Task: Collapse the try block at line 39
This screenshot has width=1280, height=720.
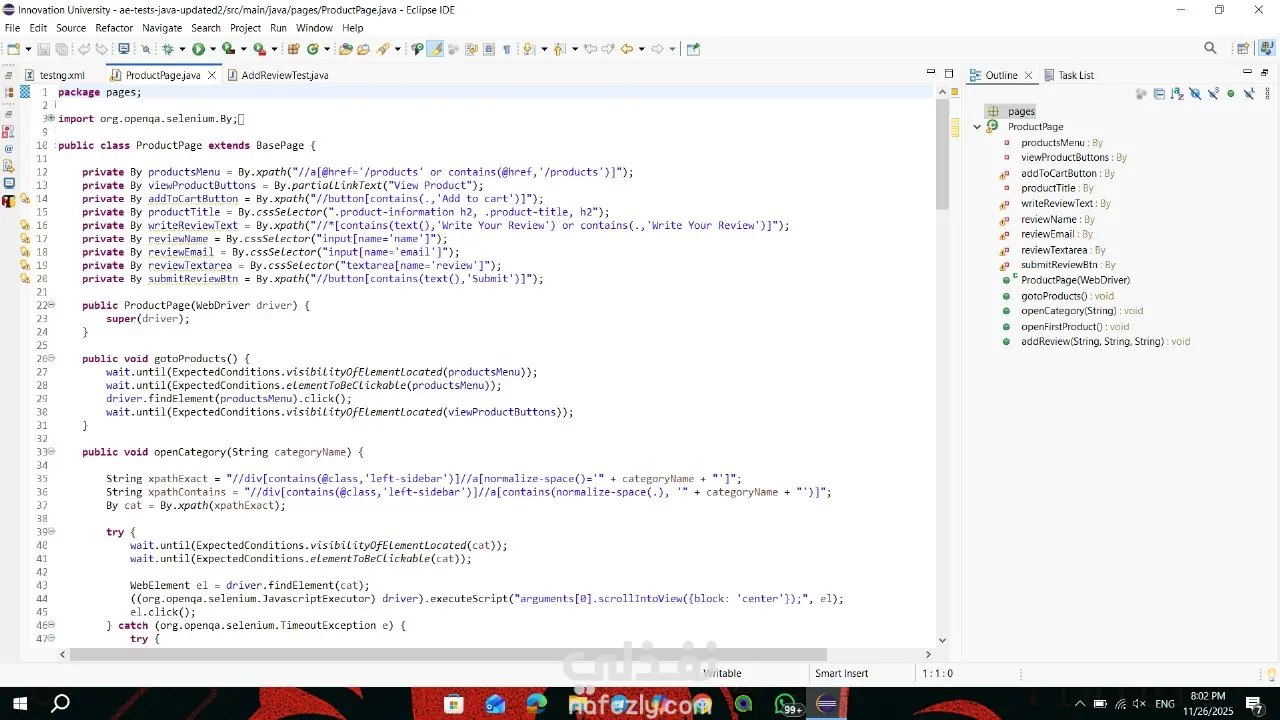Action: (x=50, y=532)
